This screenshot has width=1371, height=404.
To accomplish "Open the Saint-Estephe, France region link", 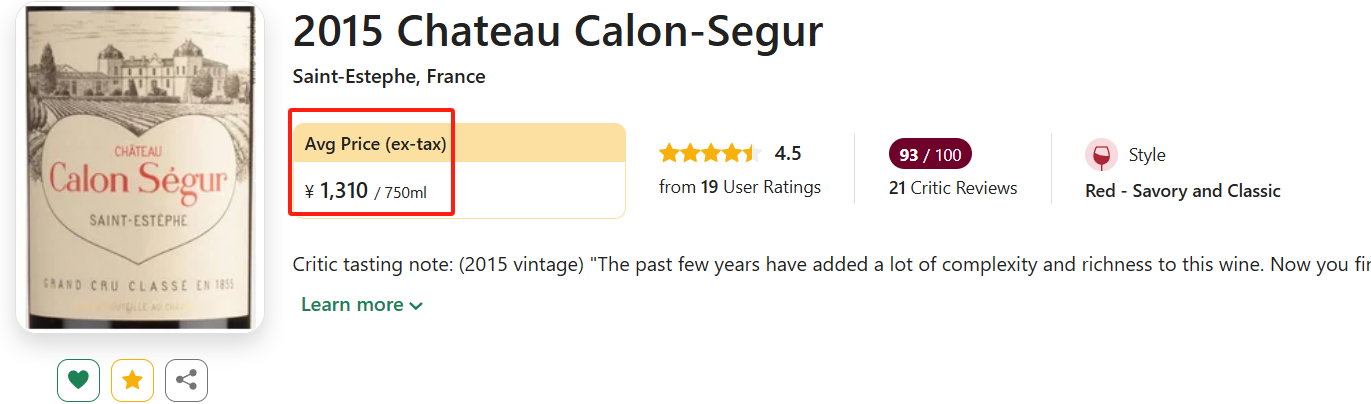I will [x=389, y=77].
